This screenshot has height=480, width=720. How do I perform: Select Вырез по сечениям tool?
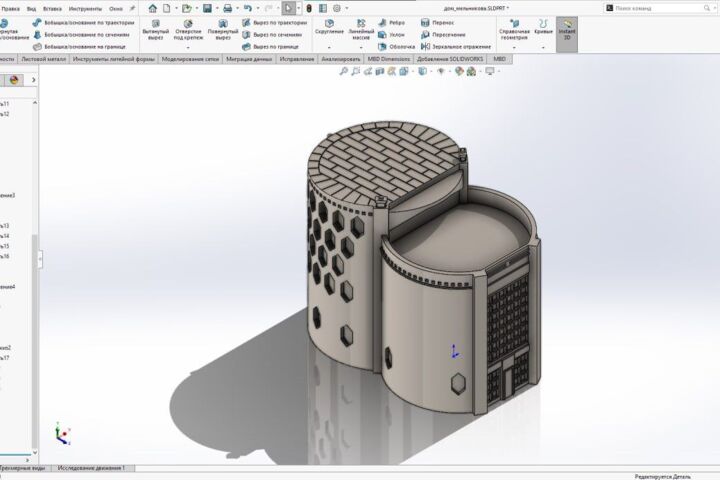[x=272, y=34]
